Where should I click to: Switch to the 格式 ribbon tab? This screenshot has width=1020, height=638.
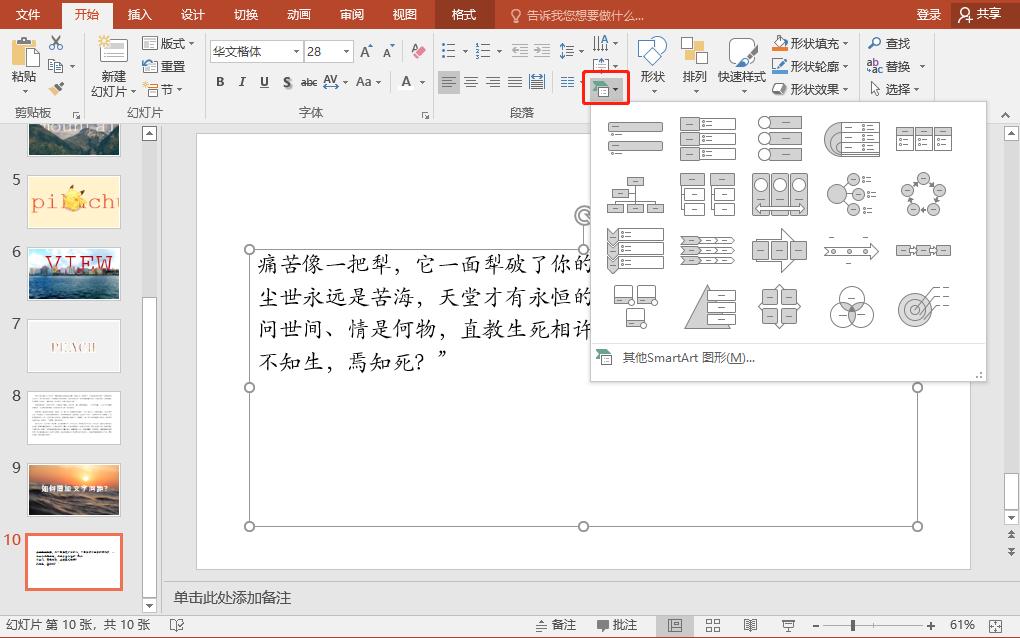coord(462,15)
